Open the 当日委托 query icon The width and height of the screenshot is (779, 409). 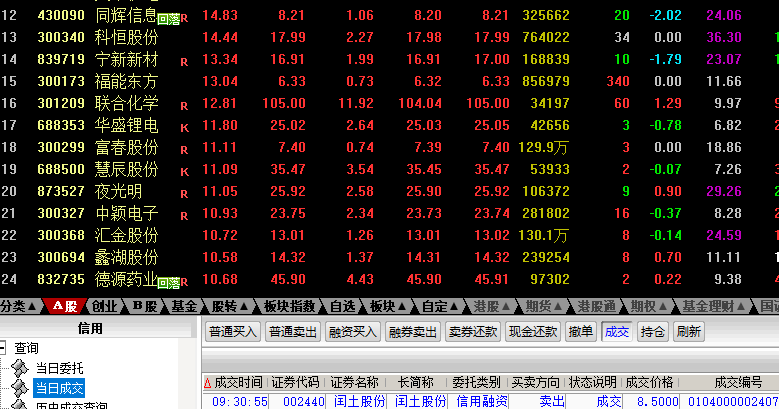tap(20, 368)
